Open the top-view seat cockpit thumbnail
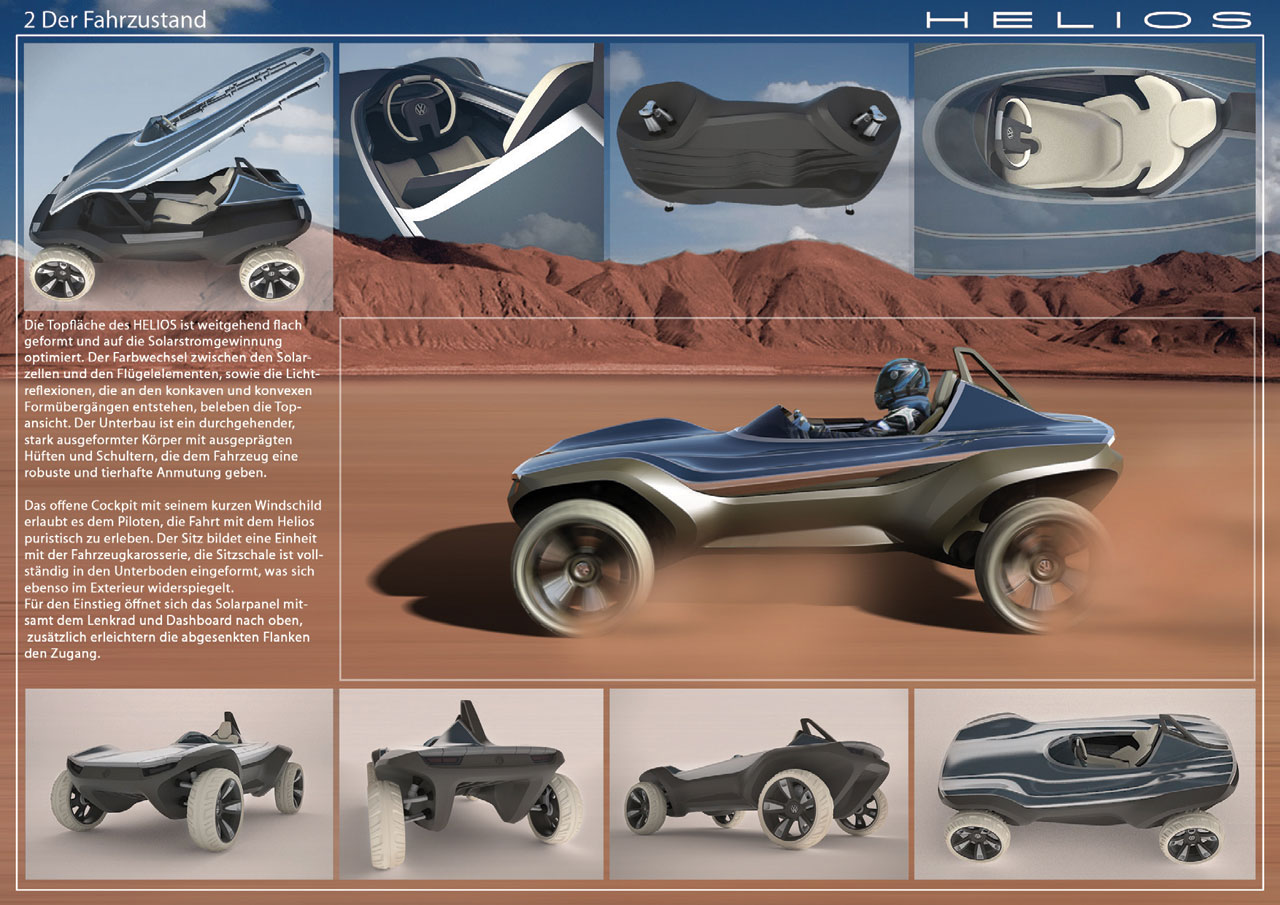This screenshot has width=1280, height=905. click(x=1085, y=159)
